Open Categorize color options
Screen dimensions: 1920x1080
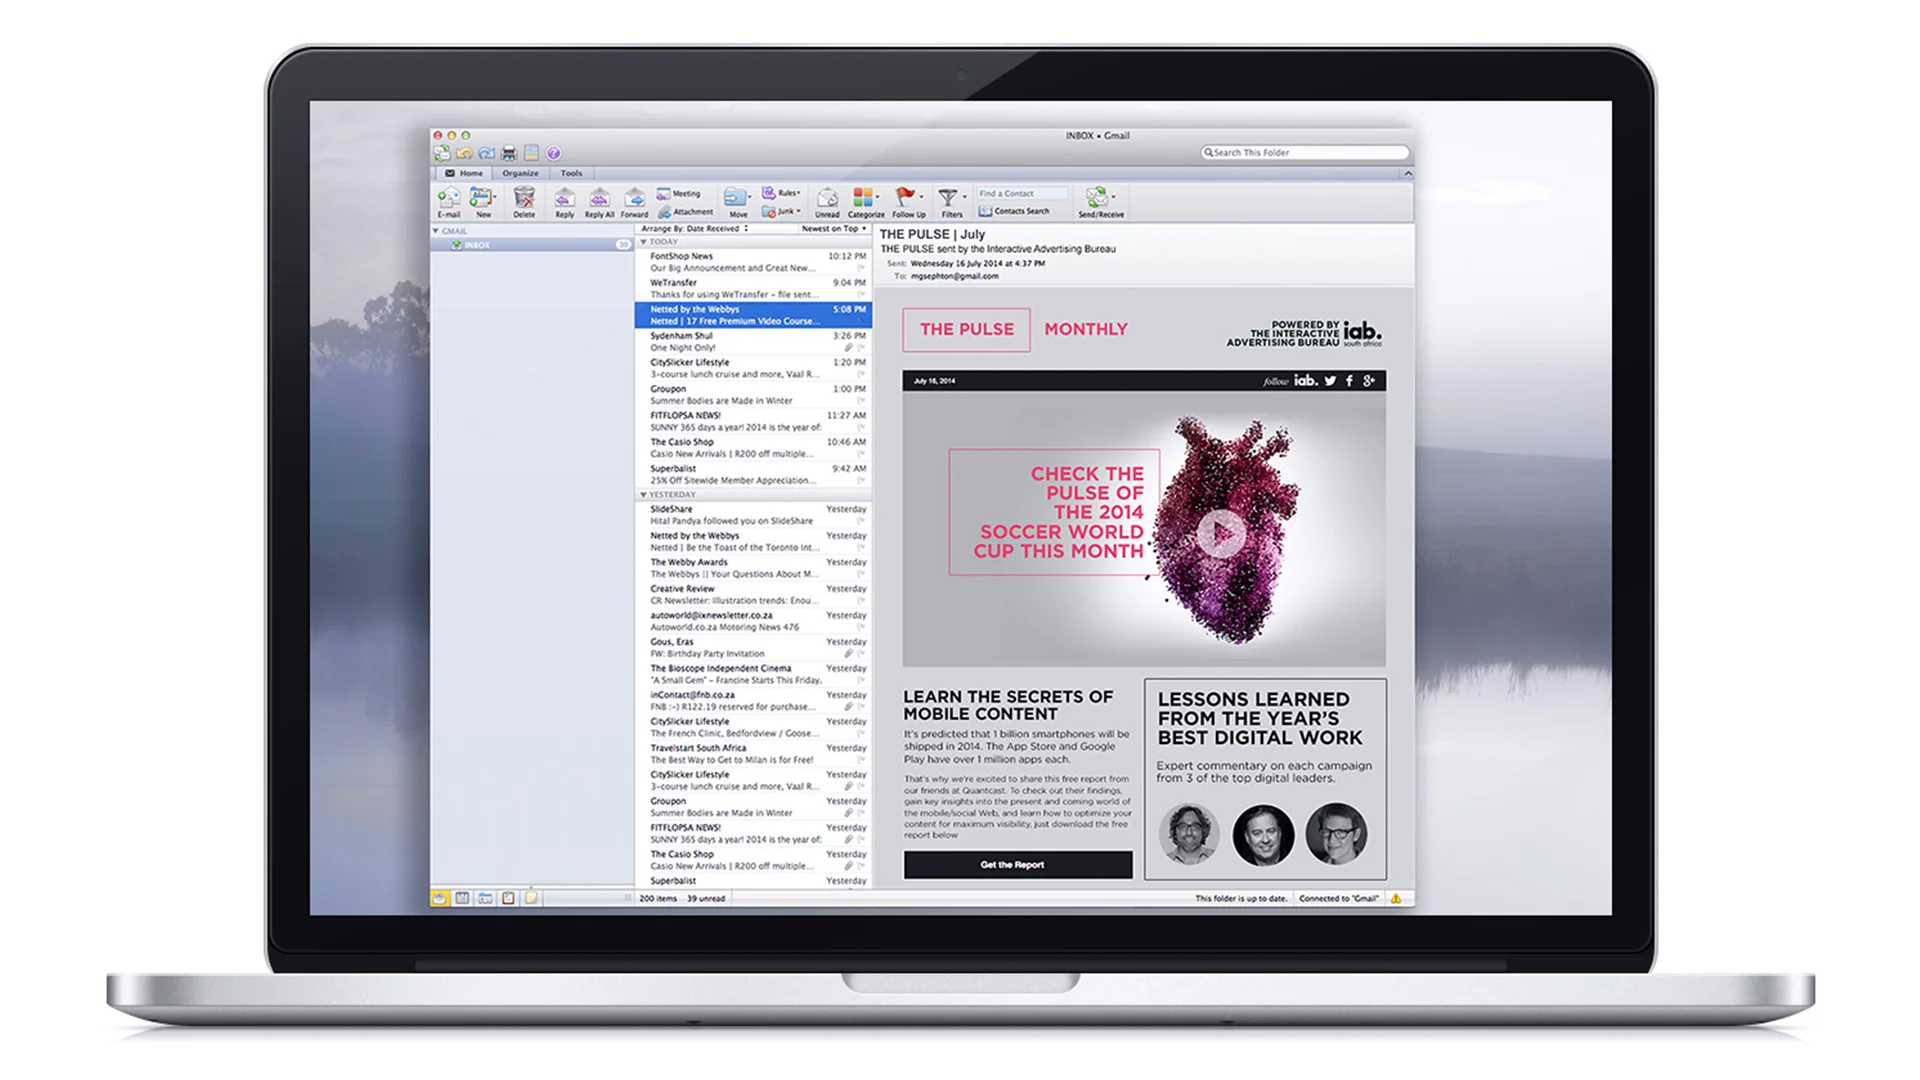point(864,201)
